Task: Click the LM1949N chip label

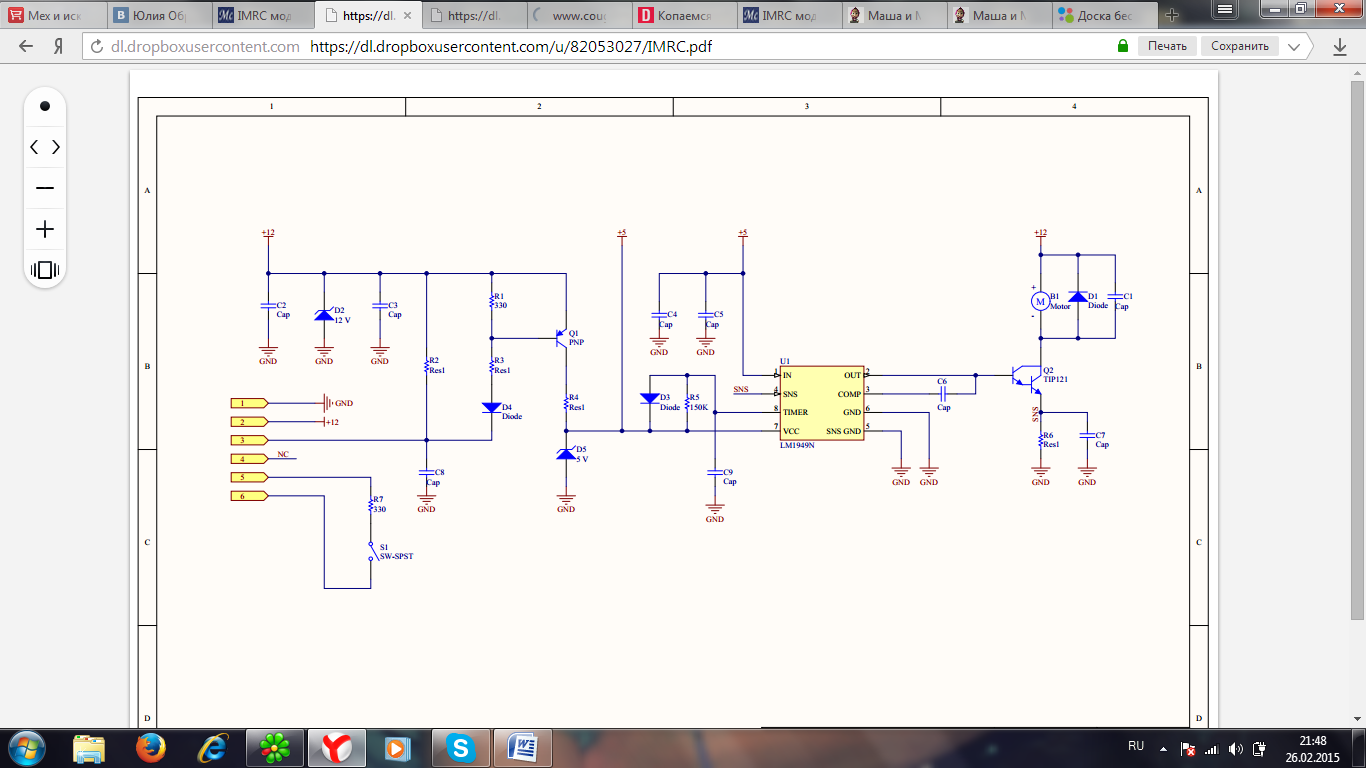Action: [x=798, y=445]
